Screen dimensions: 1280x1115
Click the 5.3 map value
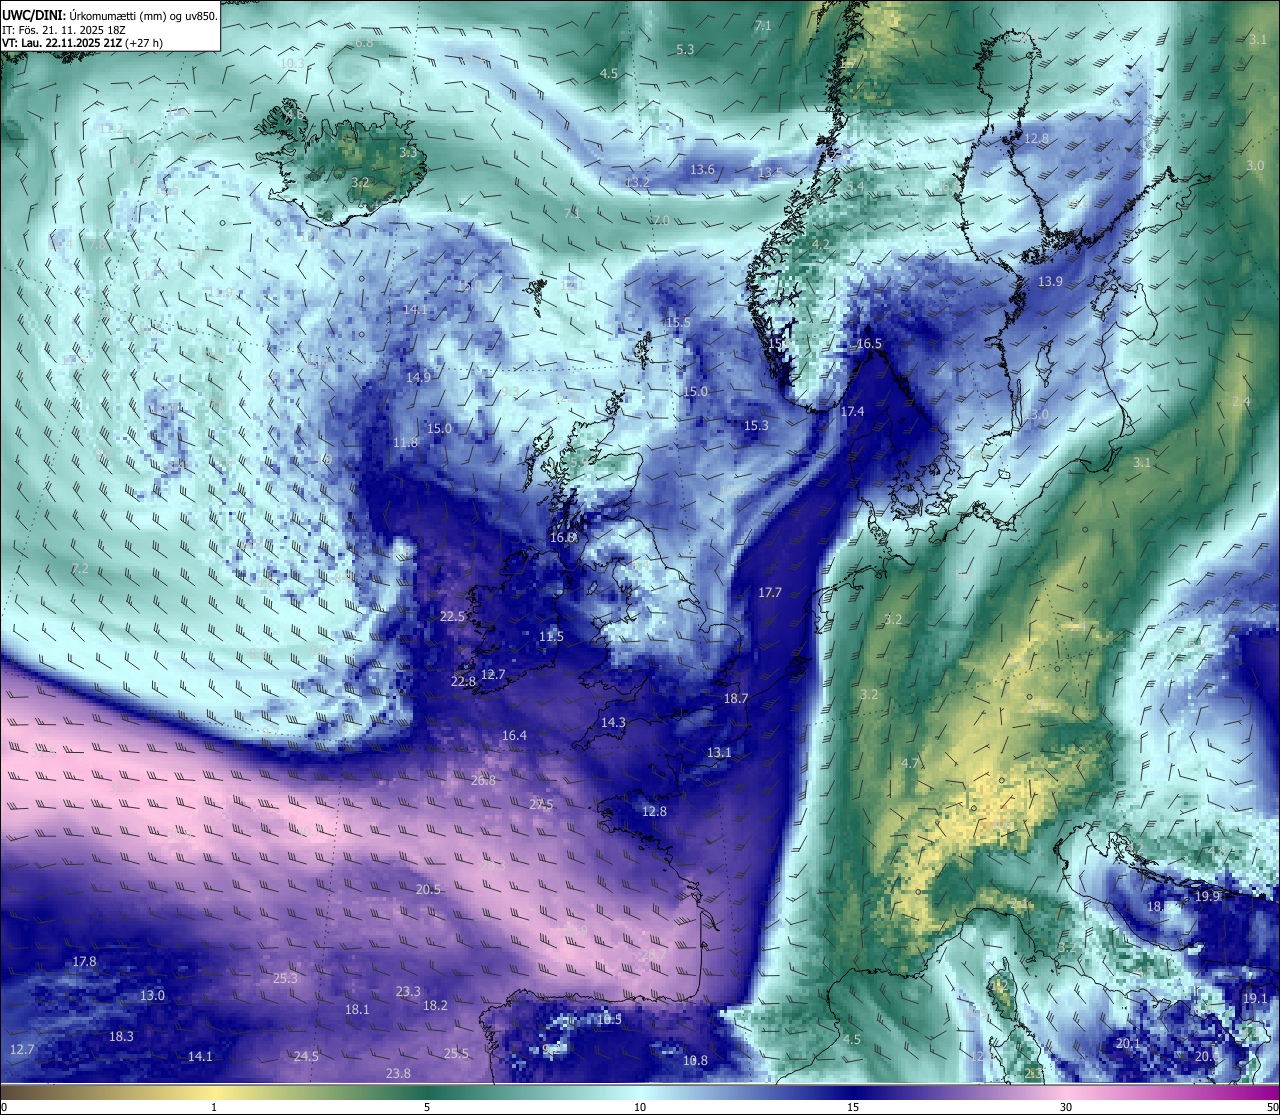click(685, 50)
